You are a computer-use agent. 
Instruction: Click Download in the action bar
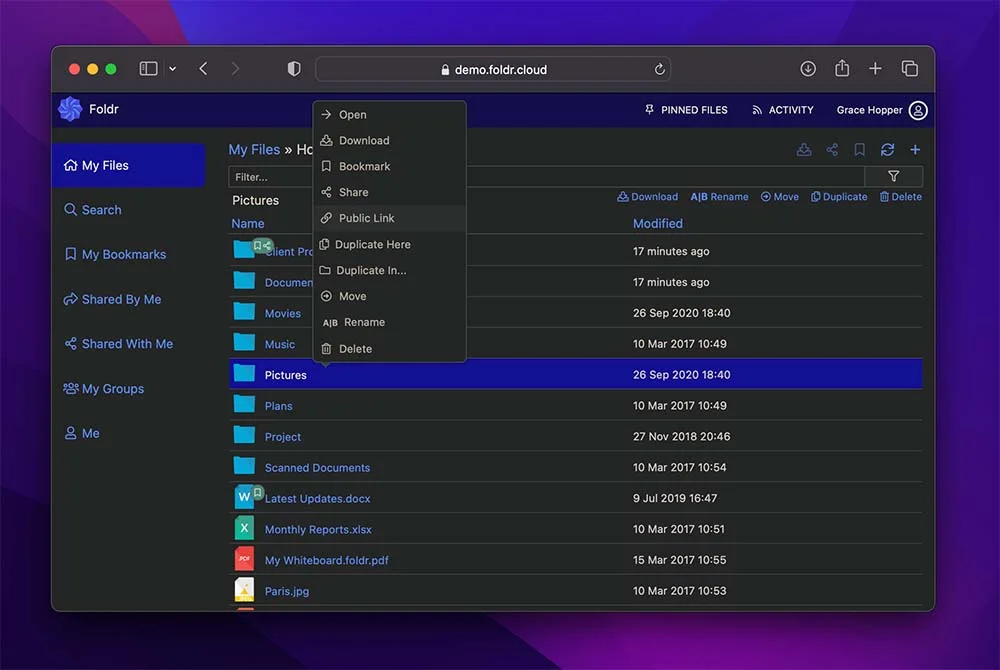(647, 197)
